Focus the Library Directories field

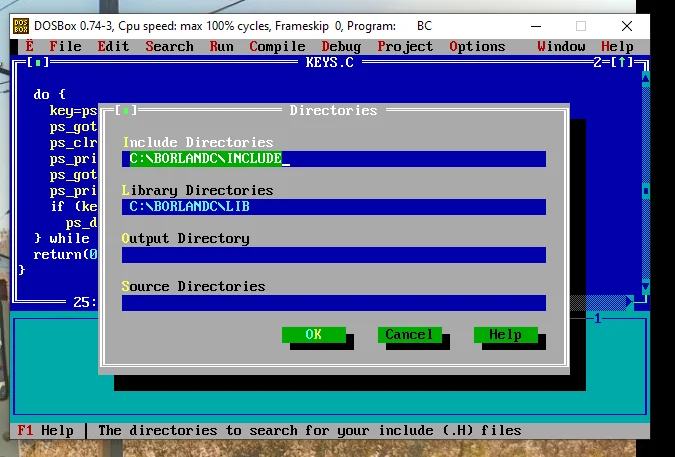coord(334,207)
